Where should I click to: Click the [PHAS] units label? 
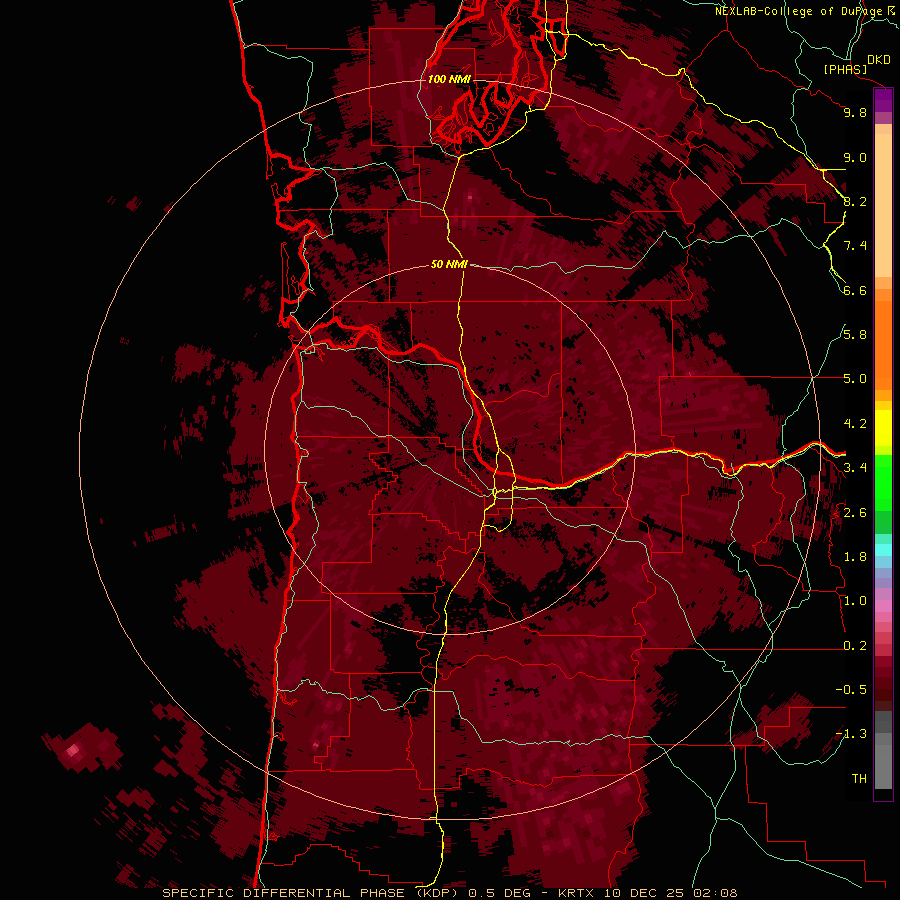(845, 70)
